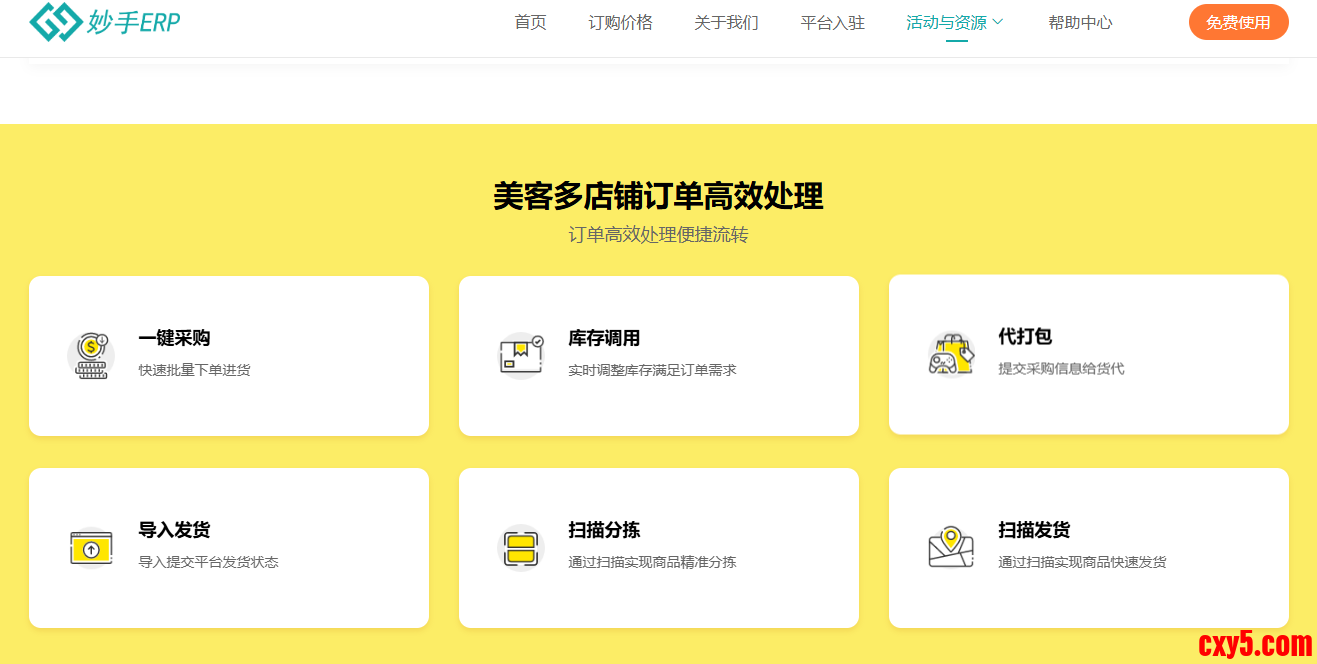Open the 平台入驻 nav item
The image size is (1317, 664).
click(x=832, y=23)
